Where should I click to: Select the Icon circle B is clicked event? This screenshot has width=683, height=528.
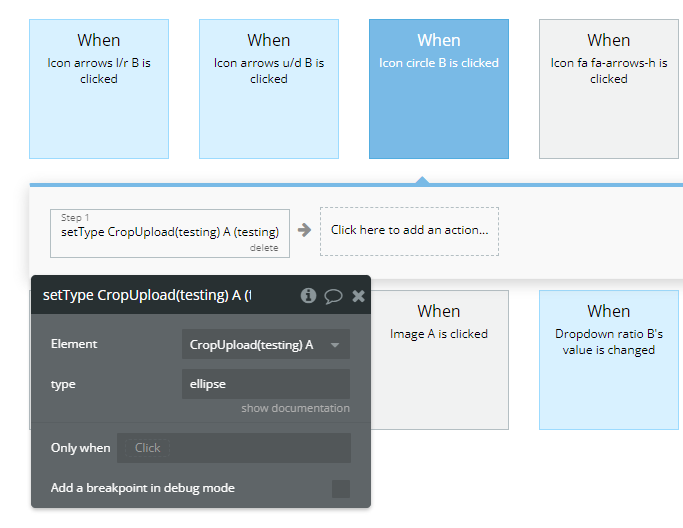coord(439,89)
